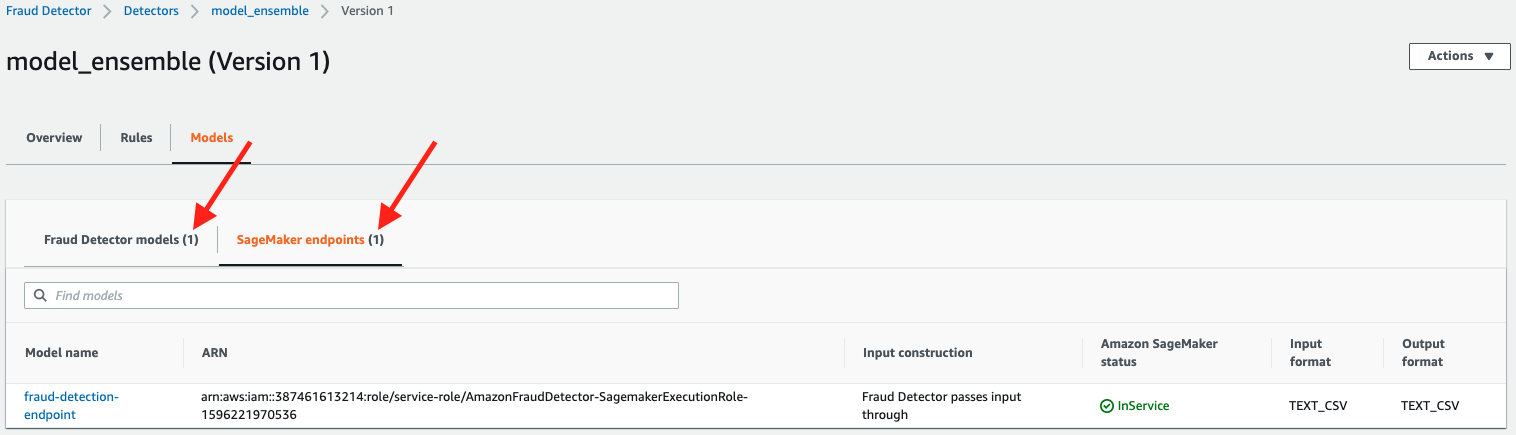Navigate to Detectors in the breadcrumb
Screen dimensions: 1516x435
[x=151, y=11]
